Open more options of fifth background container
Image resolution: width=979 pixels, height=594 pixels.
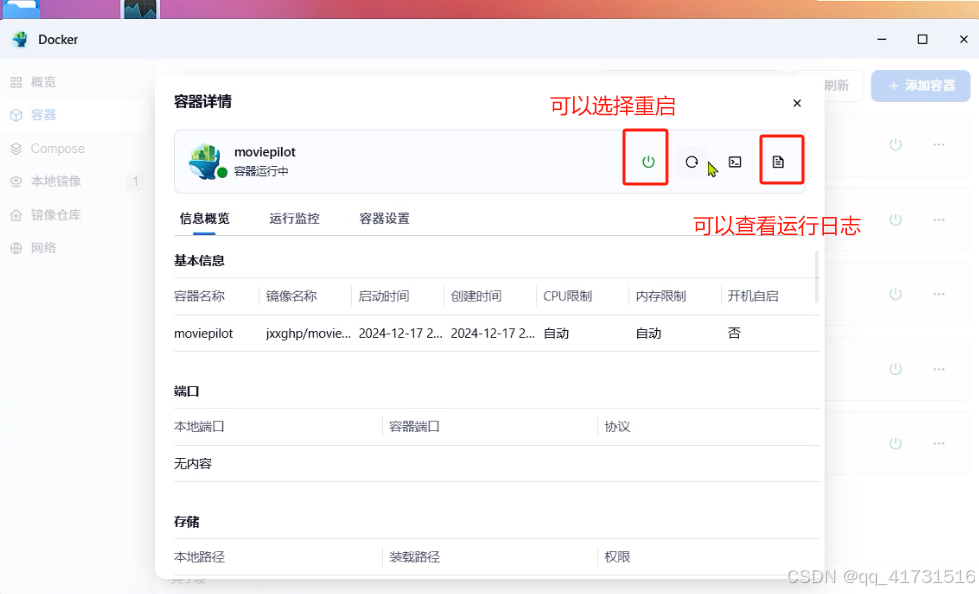coord(938,443)
